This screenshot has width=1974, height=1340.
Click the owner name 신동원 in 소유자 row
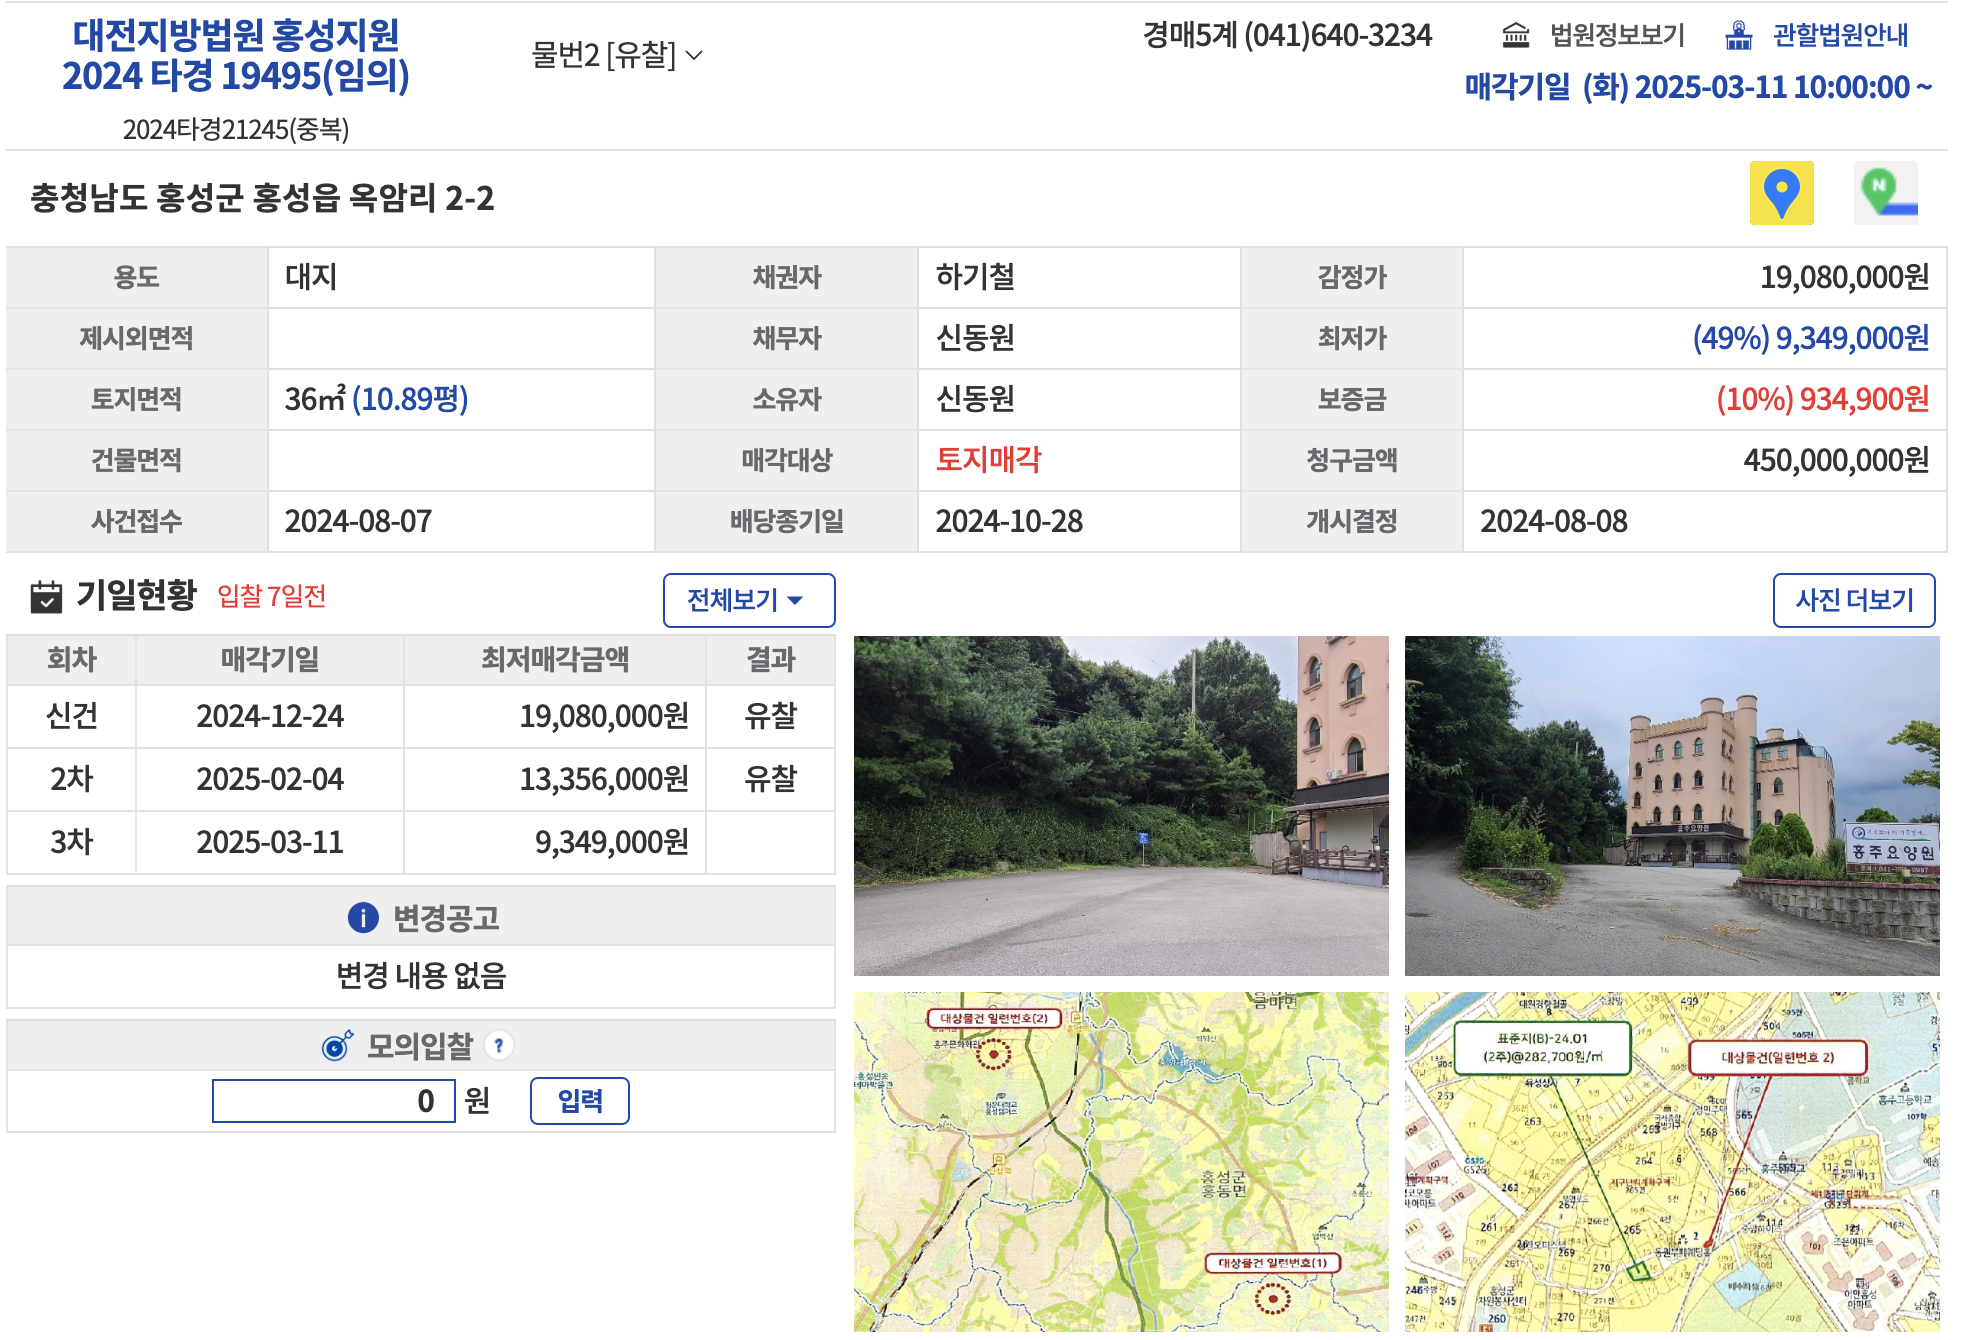[975, 399]
